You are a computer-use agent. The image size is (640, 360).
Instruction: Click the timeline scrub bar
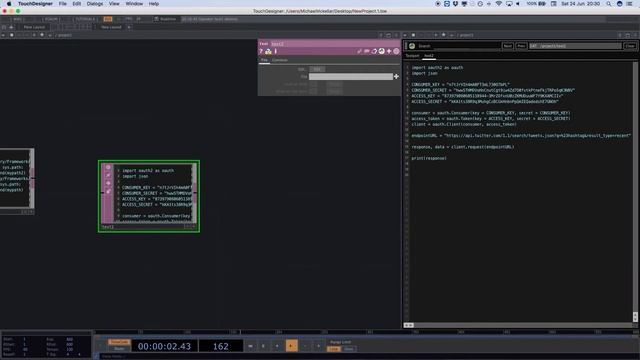tap(365, 333)
